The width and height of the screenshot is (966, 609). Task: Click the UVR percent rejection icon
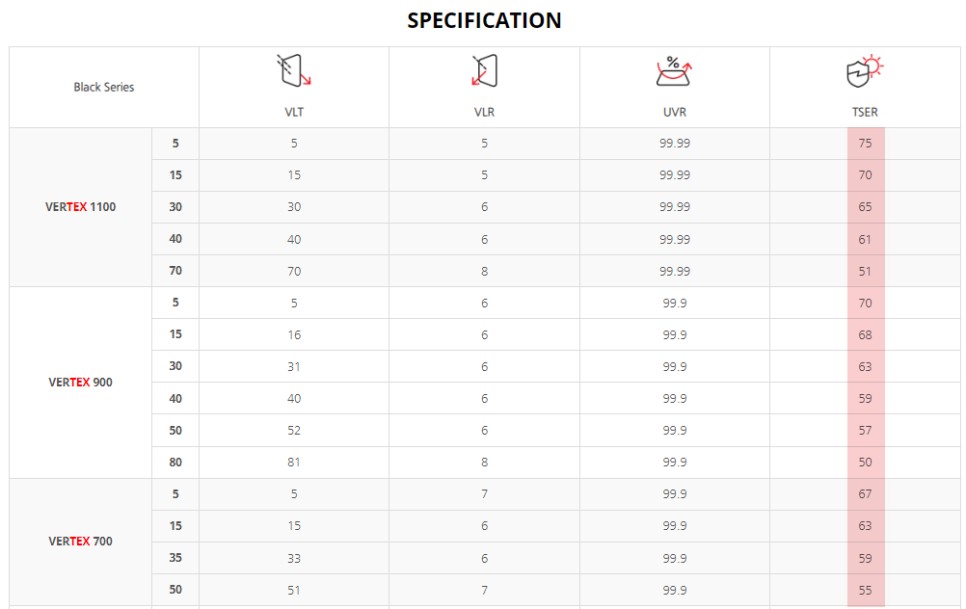[x=674, y=72]
